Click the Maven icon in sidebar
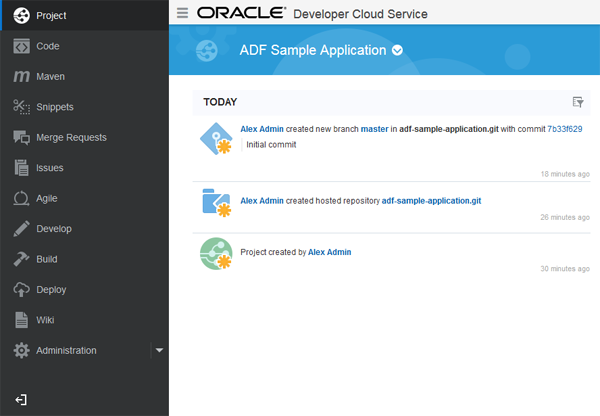 tap(21, 76)
